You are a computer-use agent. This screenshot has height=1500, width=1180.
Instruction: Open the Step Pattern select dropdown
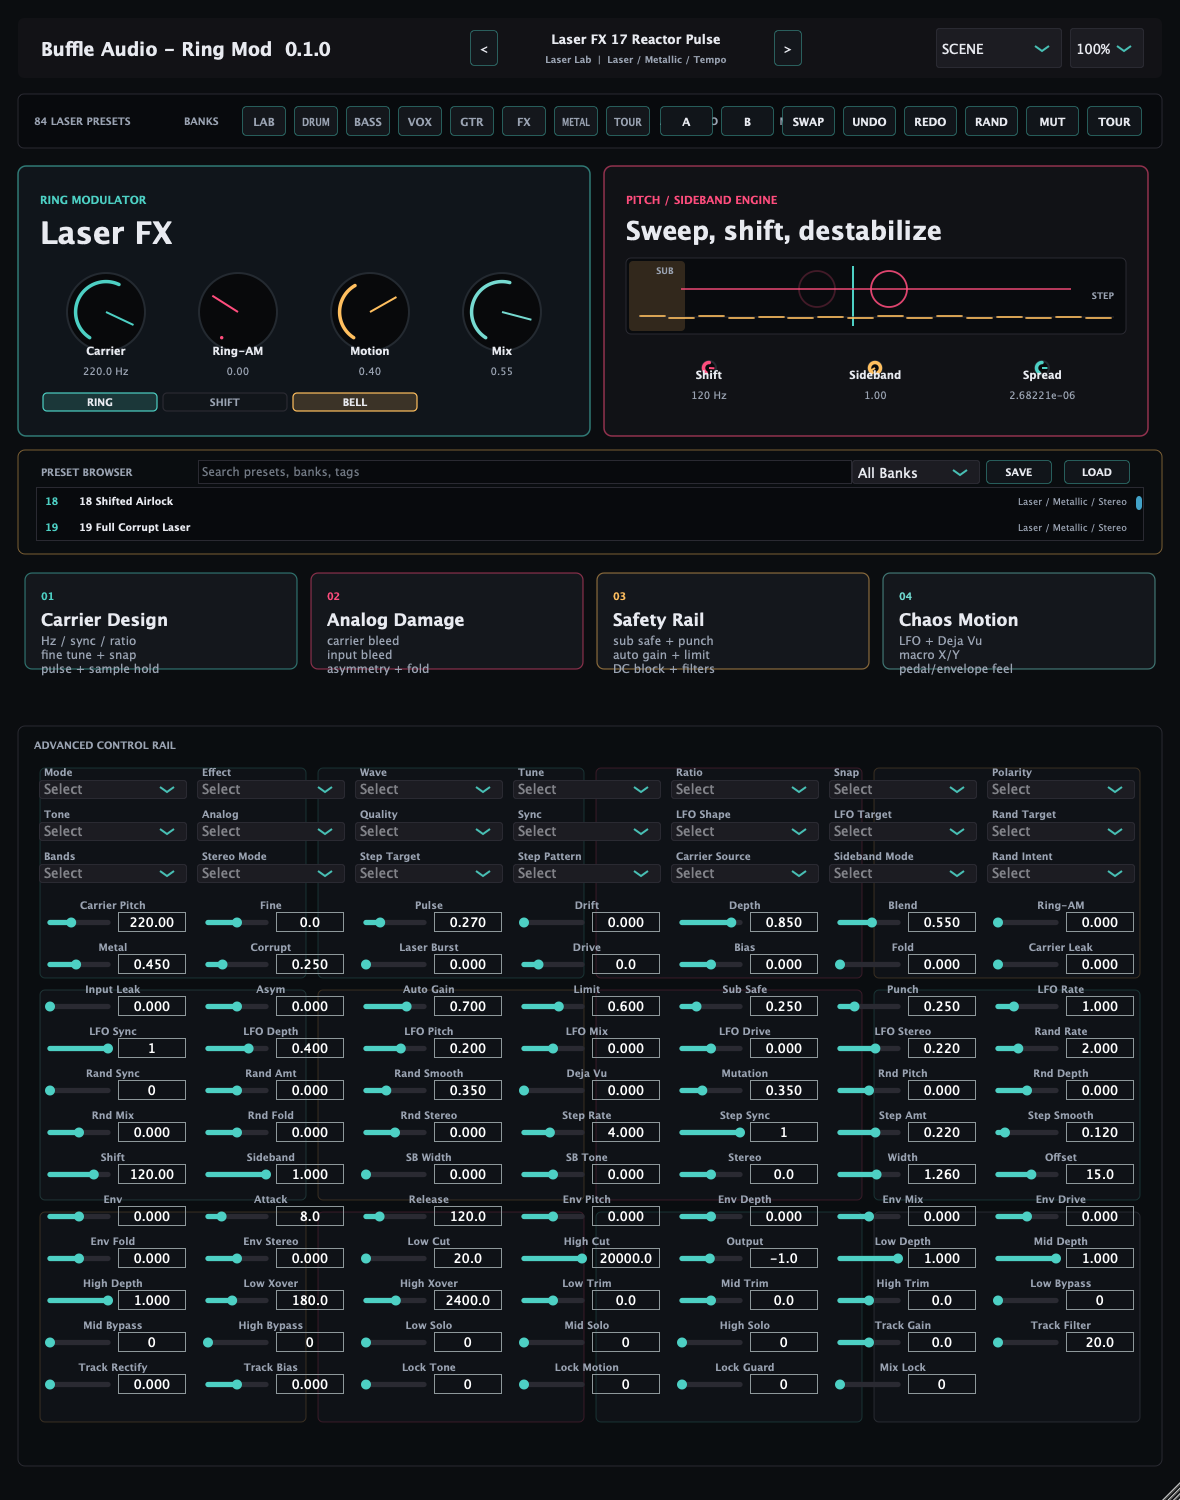[587, 873]
